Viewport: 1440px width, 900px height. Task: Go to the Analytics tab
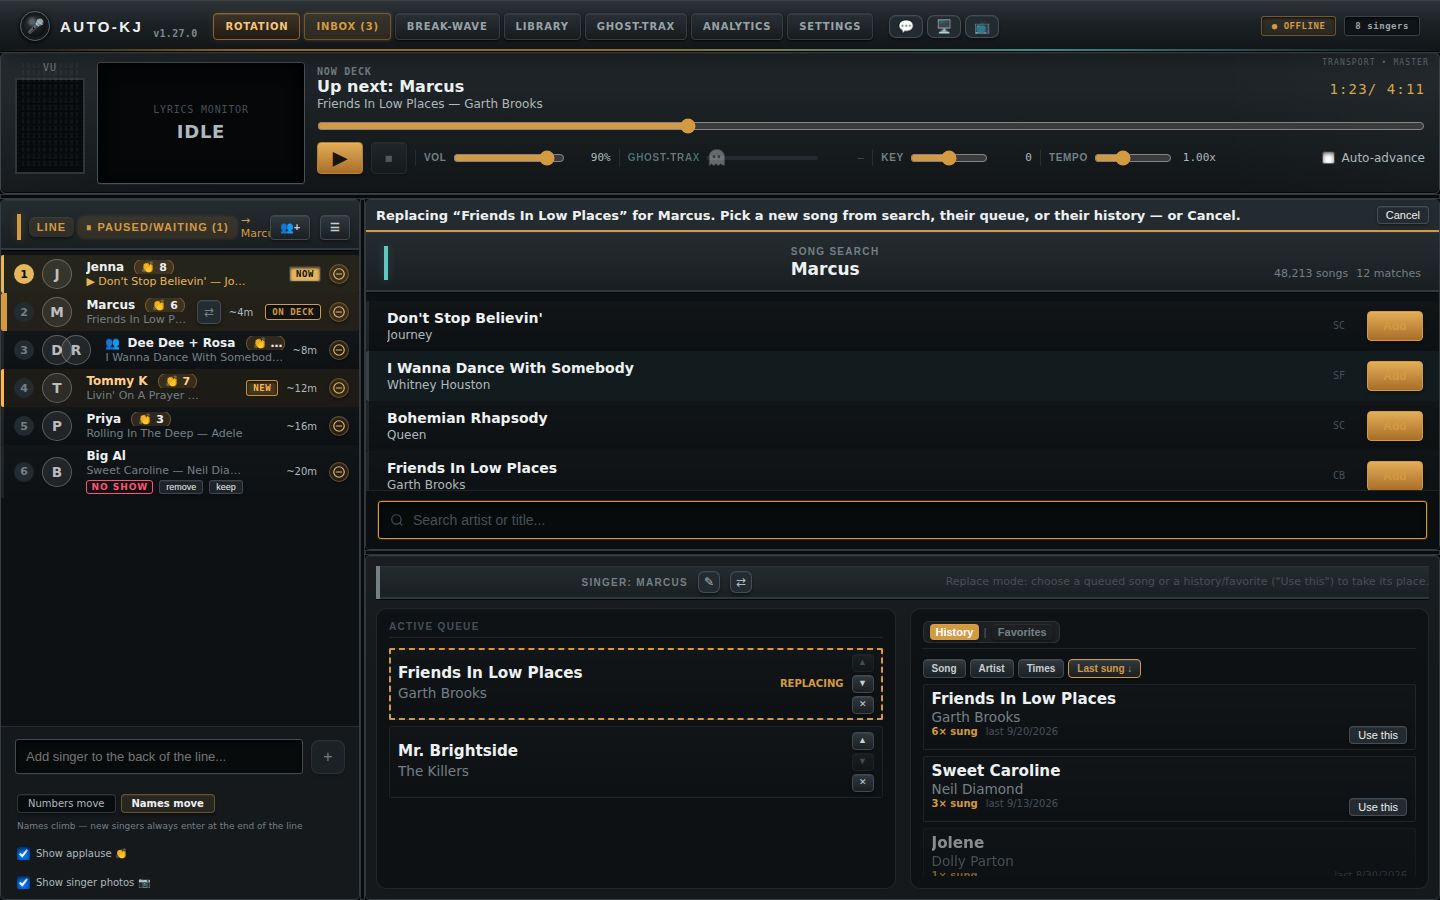tap(737, 27)
